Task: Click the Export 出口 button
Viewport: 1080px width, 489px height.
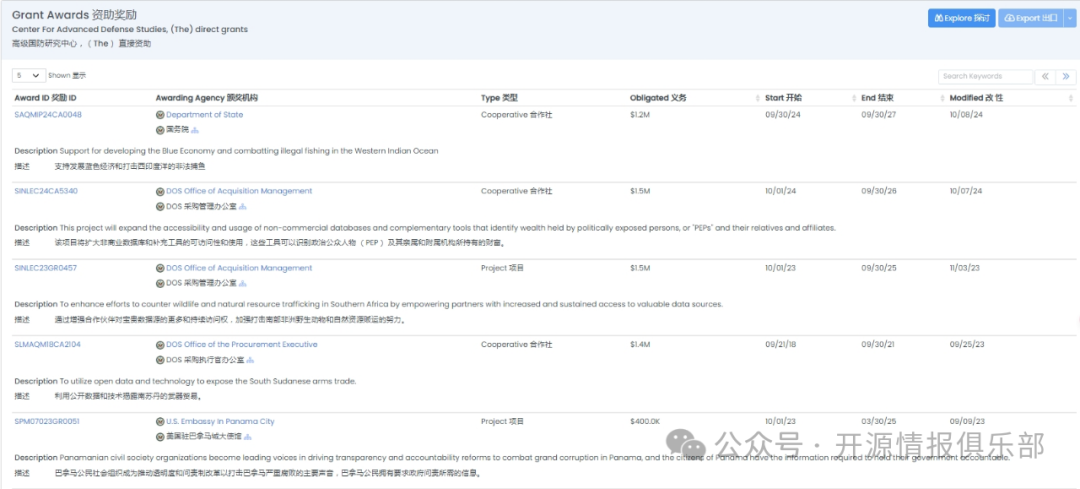Action: pos(1031,19)
